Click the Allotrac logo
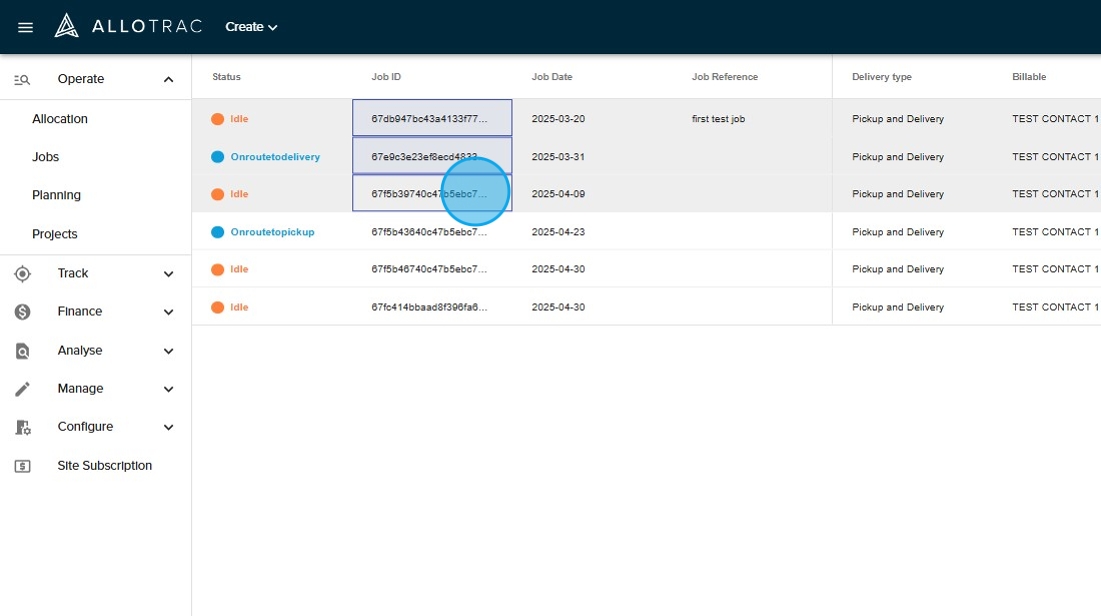 click(128, 26)
